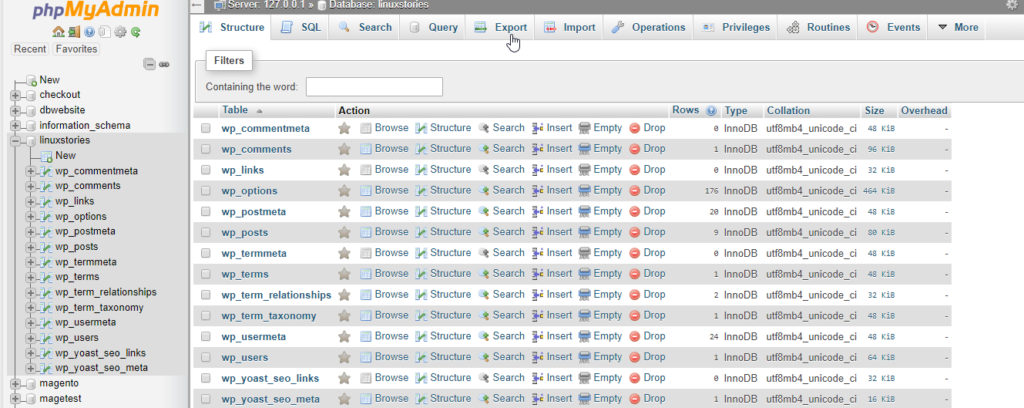Expand wp_commentmeta table node in sidebar

coord(30,171)
